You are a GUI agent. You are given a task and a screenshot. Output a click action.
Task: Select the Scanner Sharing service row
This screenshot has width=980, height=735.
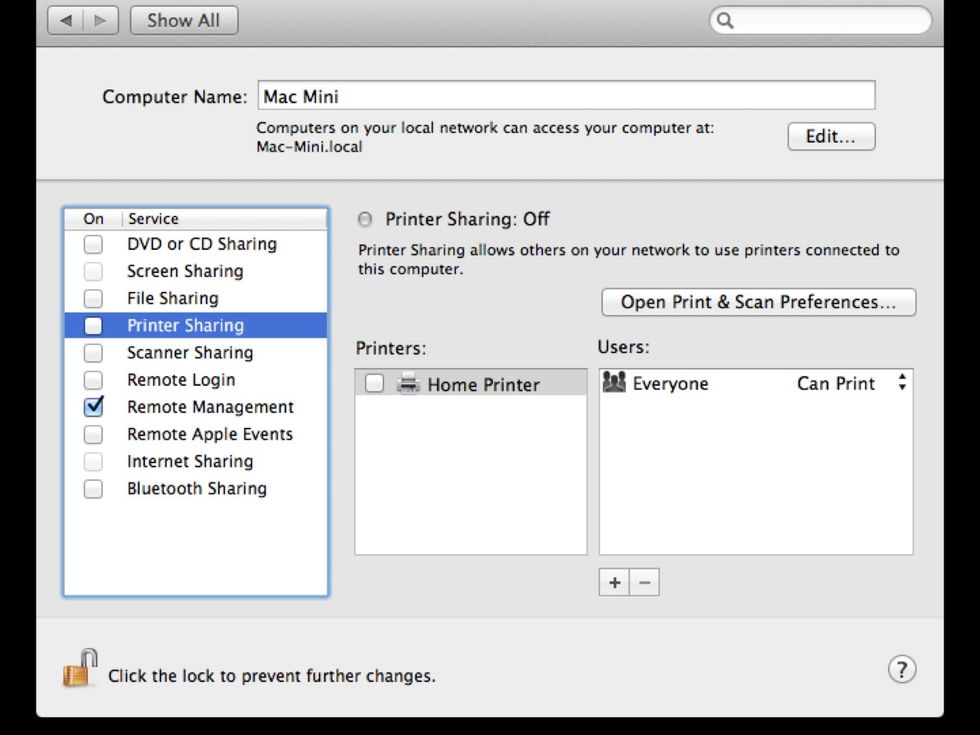[190, 352]
